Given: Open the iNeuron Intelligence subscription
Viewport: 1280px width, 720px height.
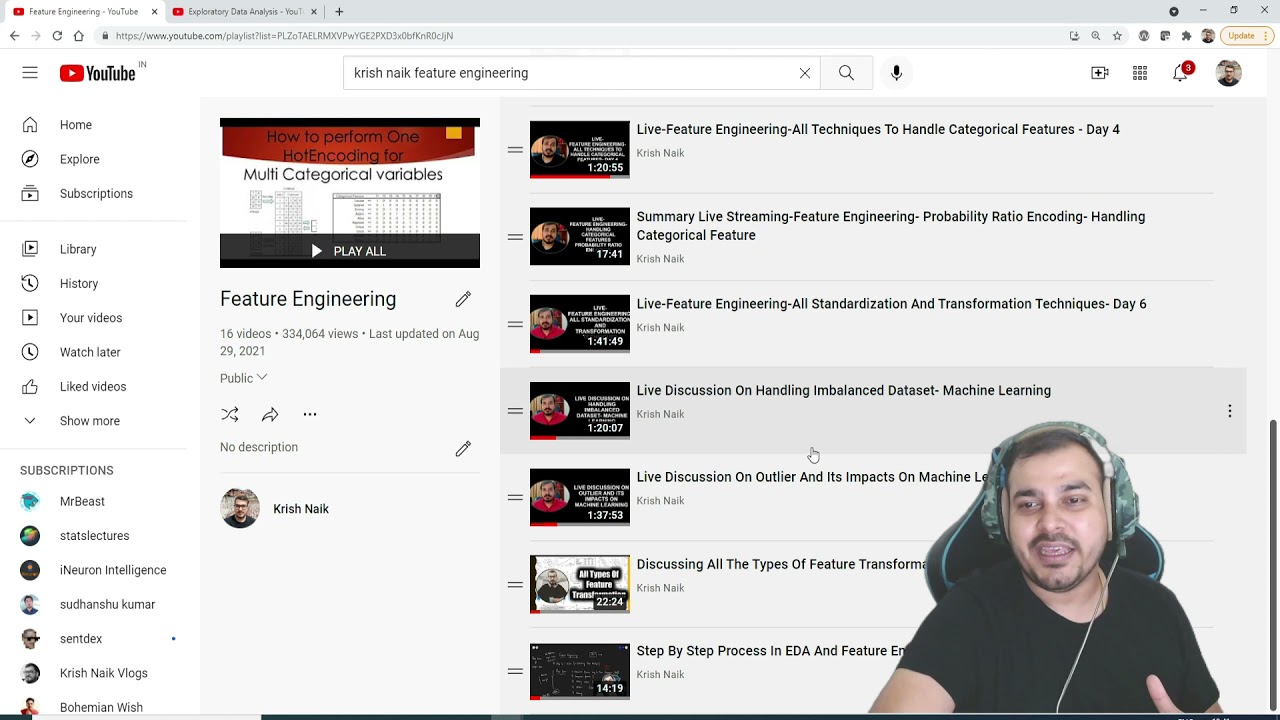Looking at the screenshot, I should click(x=112, y=570).
